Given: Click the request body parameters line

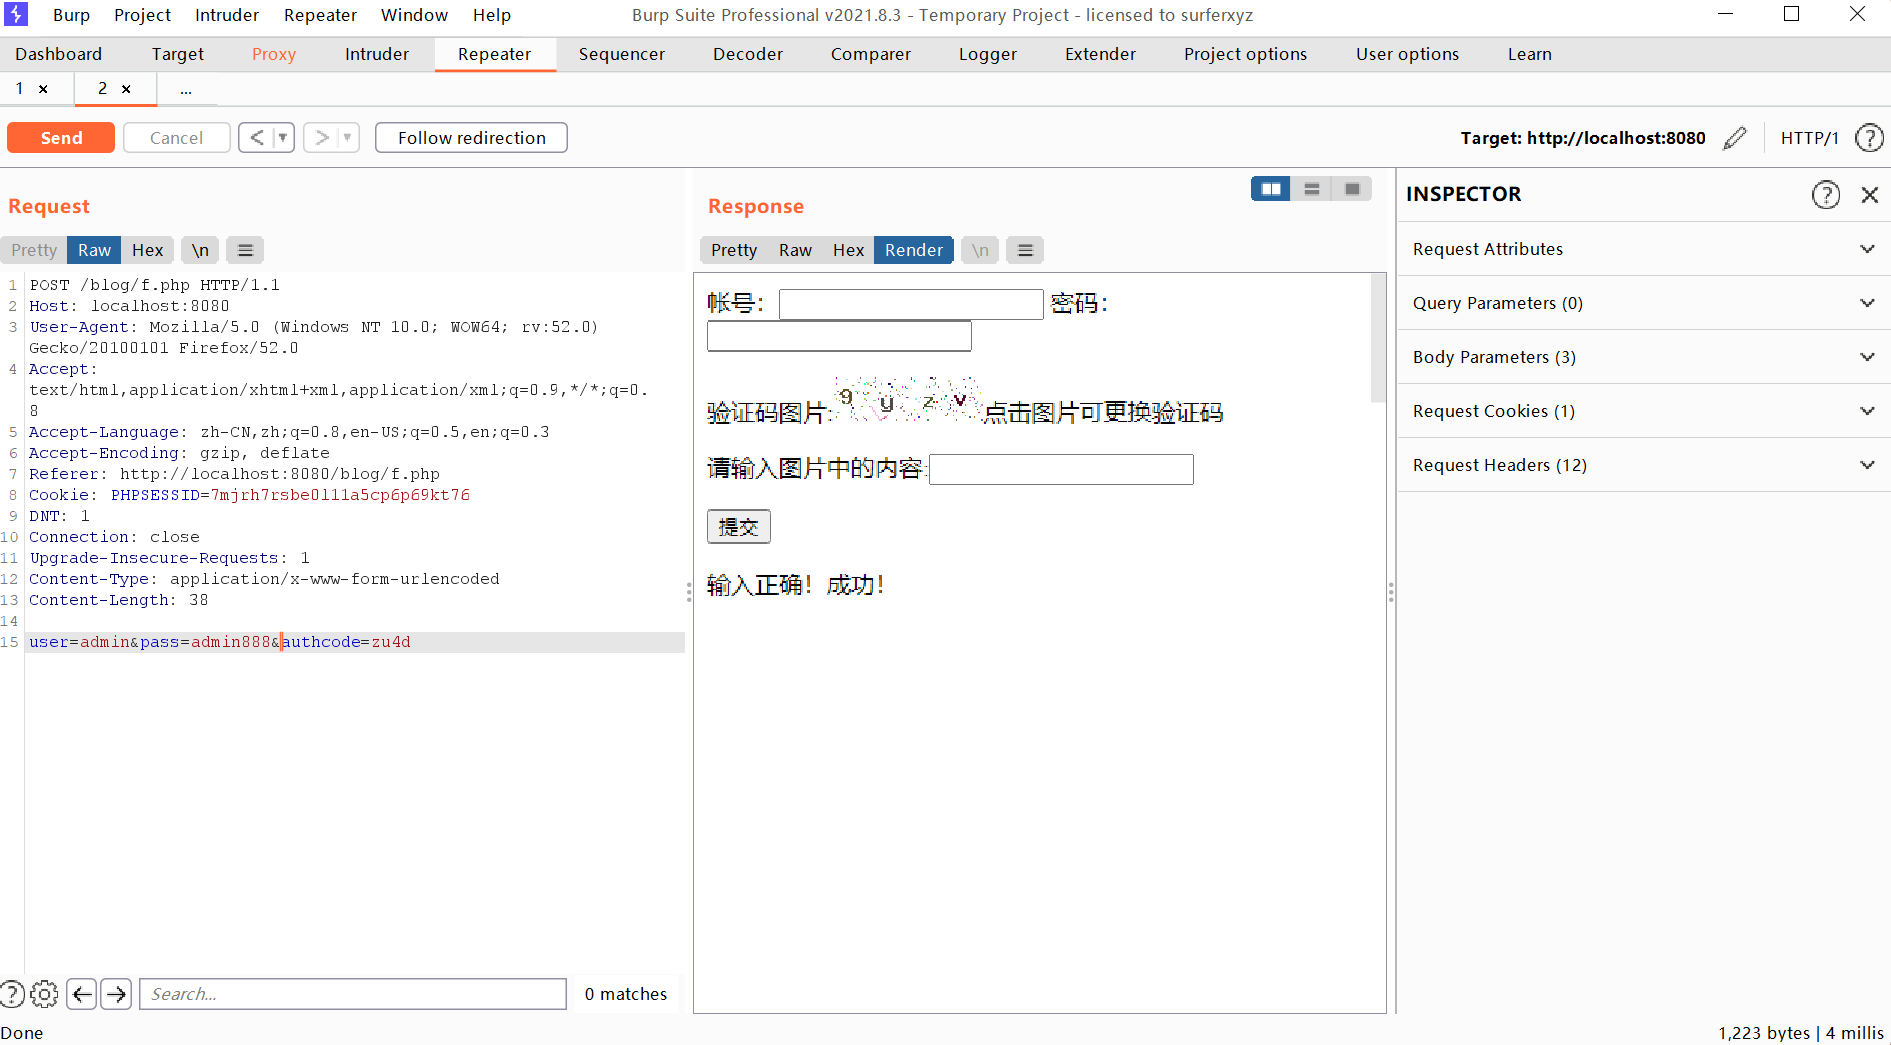Looking at the screenshot, I should tap(220, 642).
